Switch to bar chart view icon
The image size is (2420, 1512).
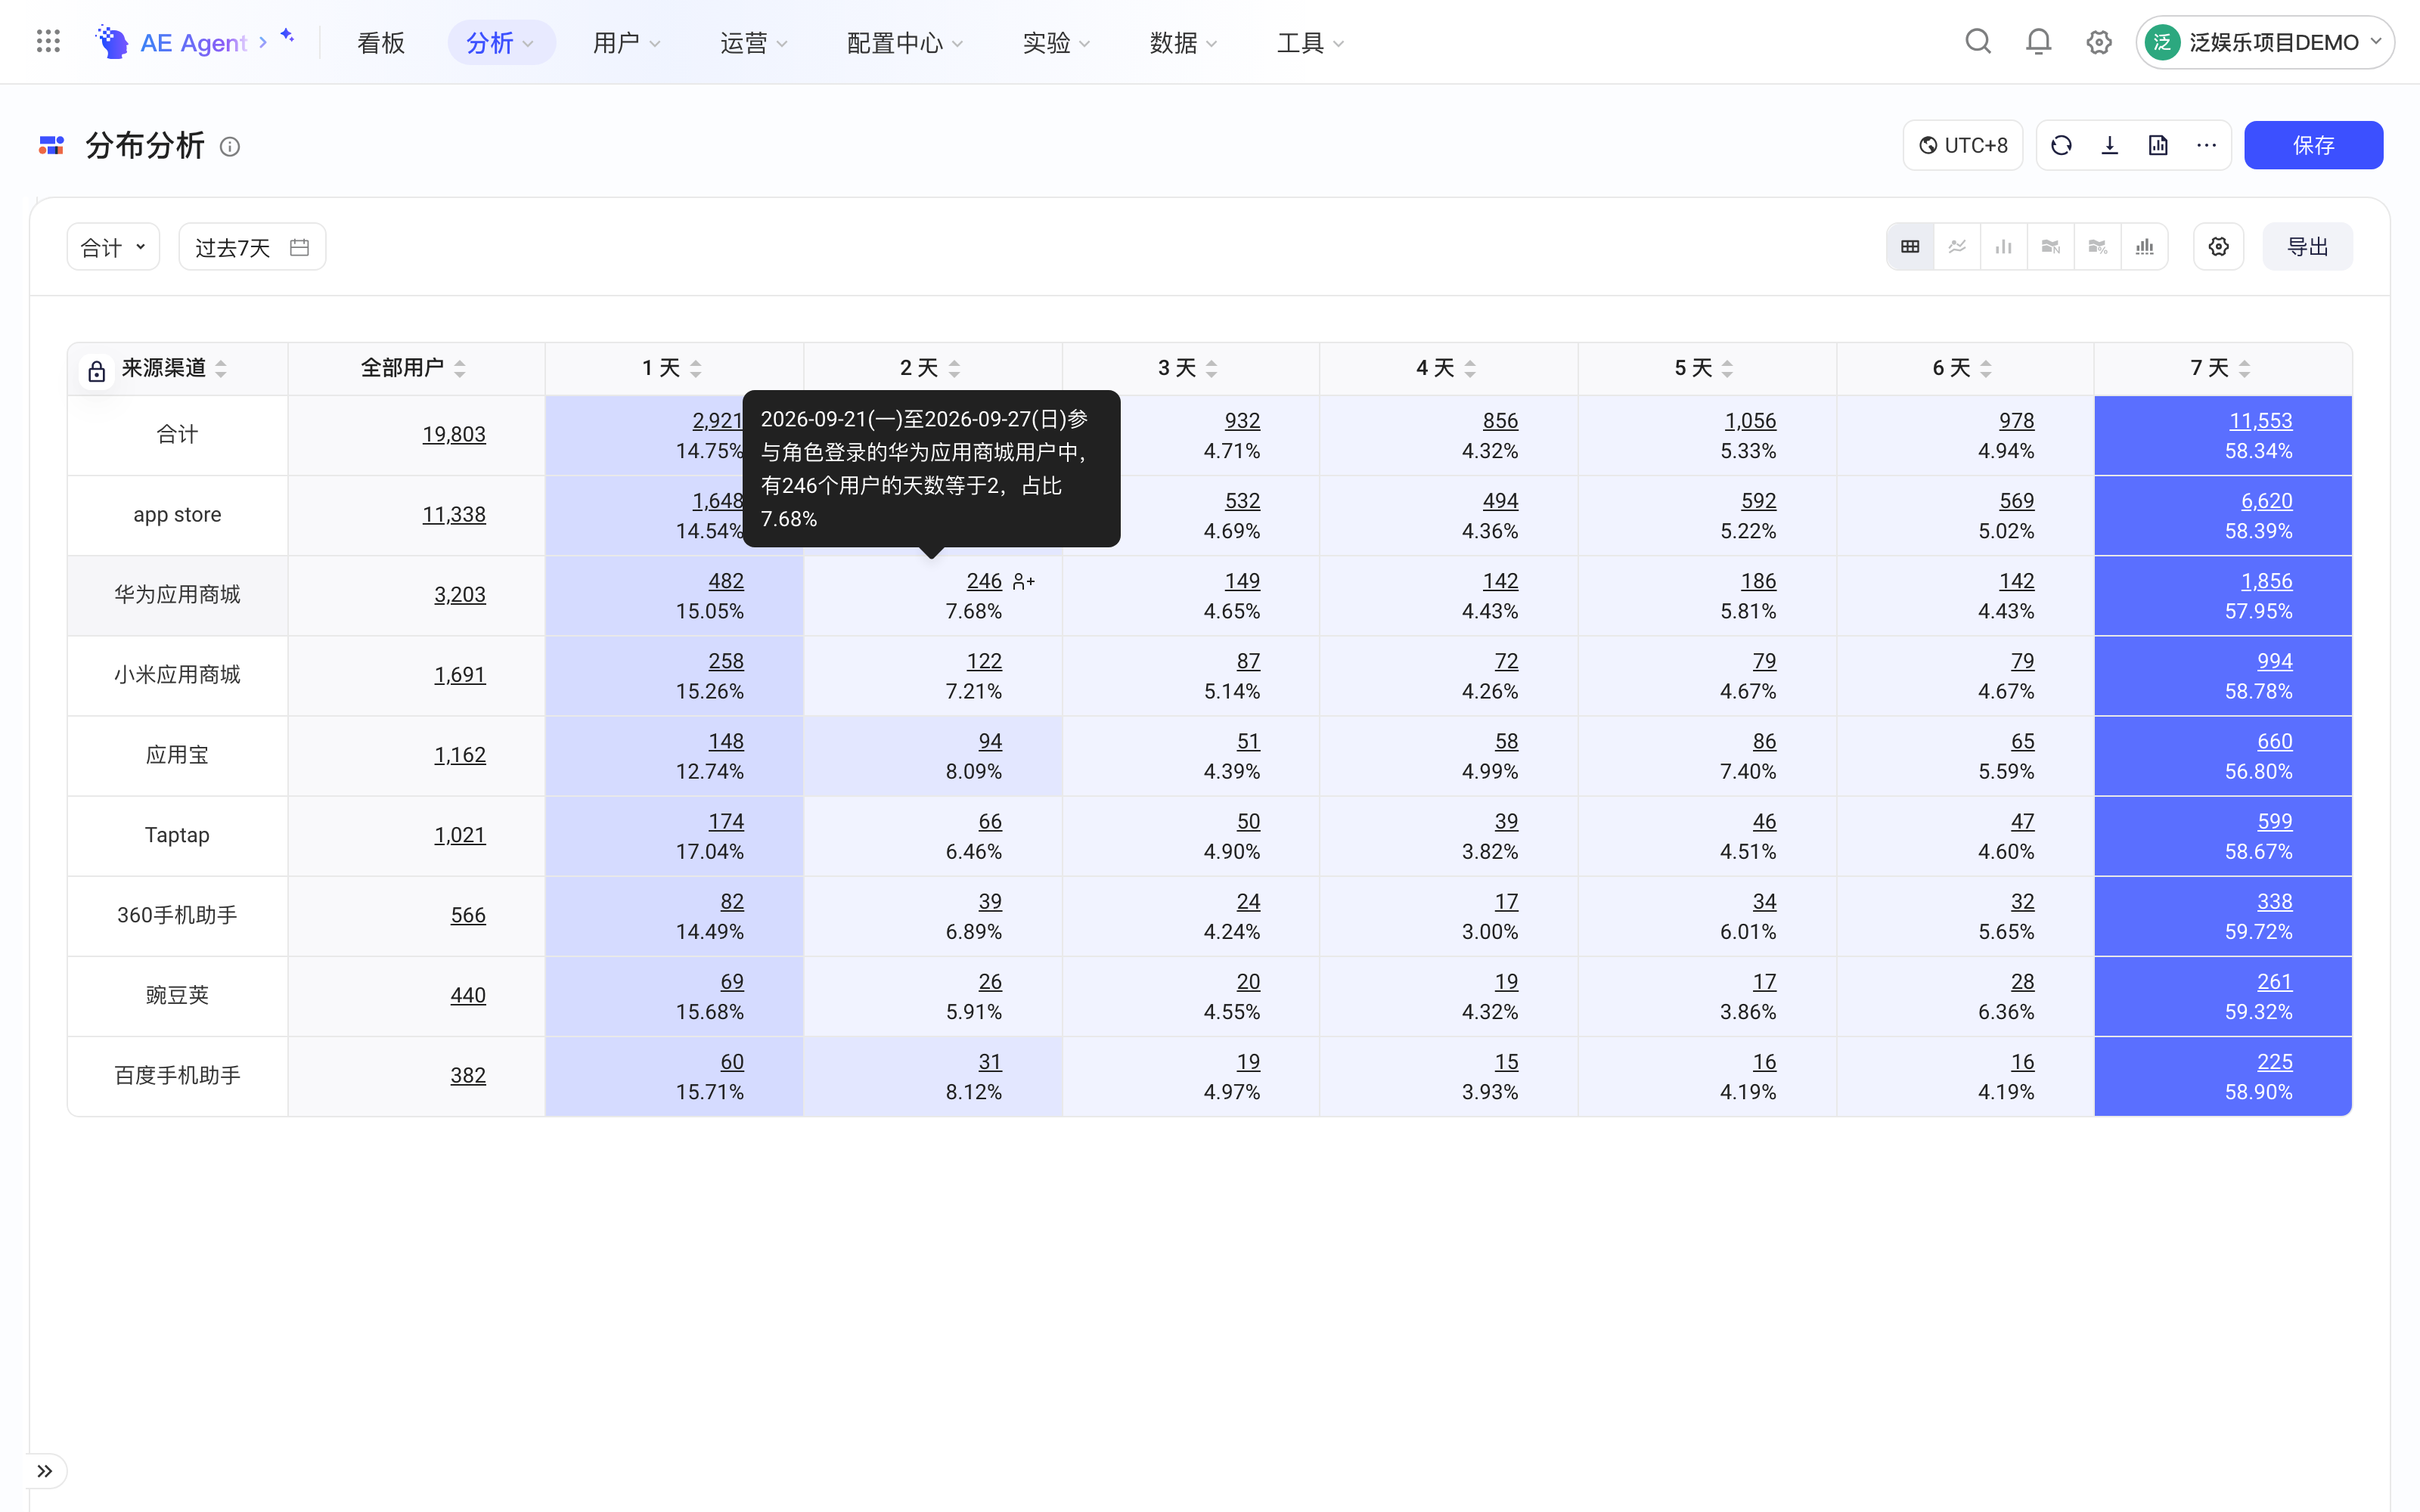[x=2003, y=247]
